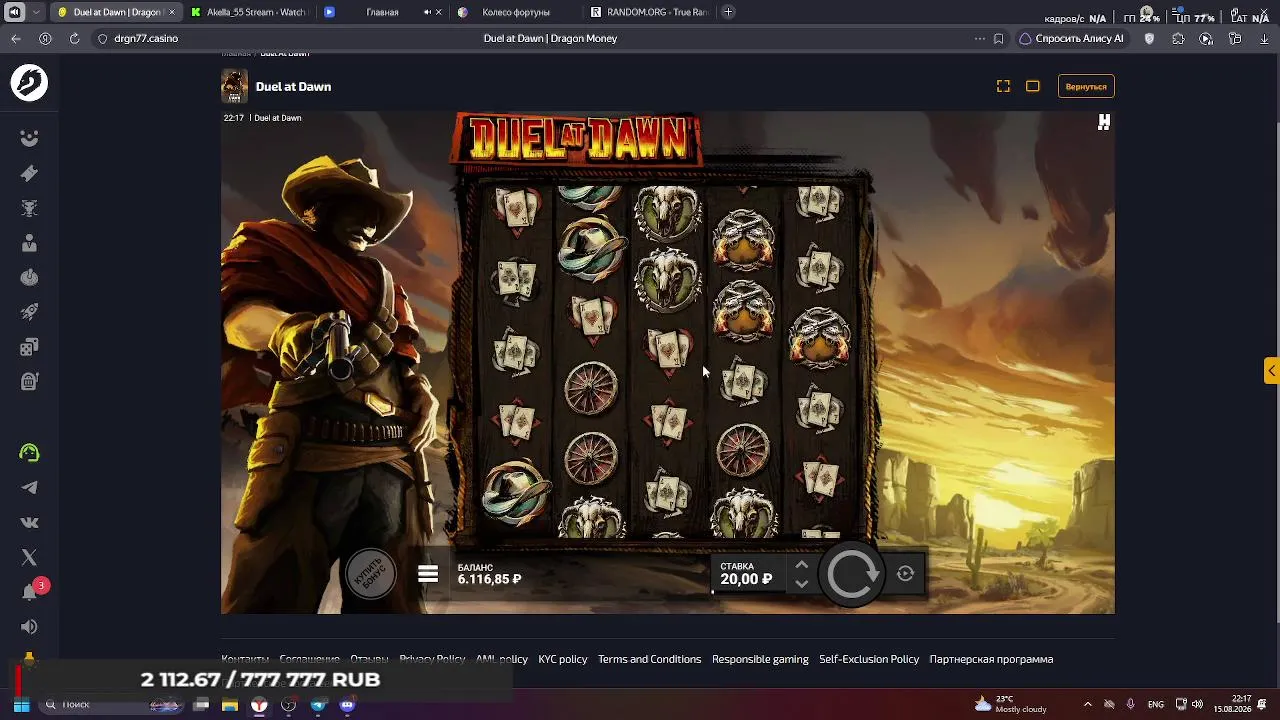Open the ticket icon in sidebar
This screenshot has width=1280, height=720.
29,173
